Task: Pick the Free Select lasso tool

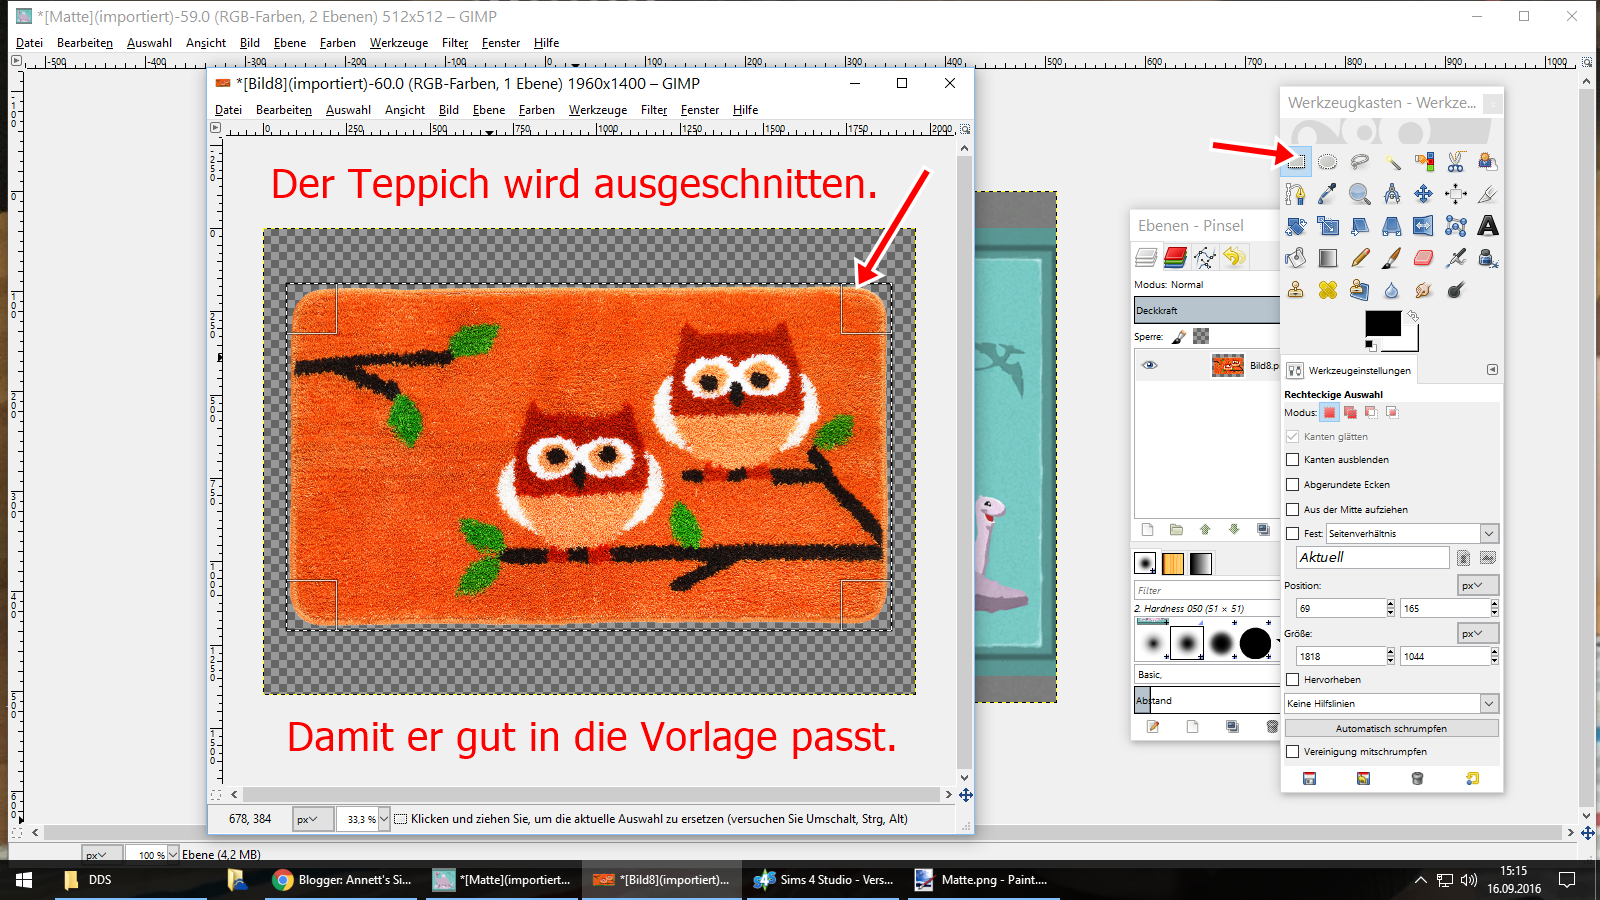Action: (1360, 162)
